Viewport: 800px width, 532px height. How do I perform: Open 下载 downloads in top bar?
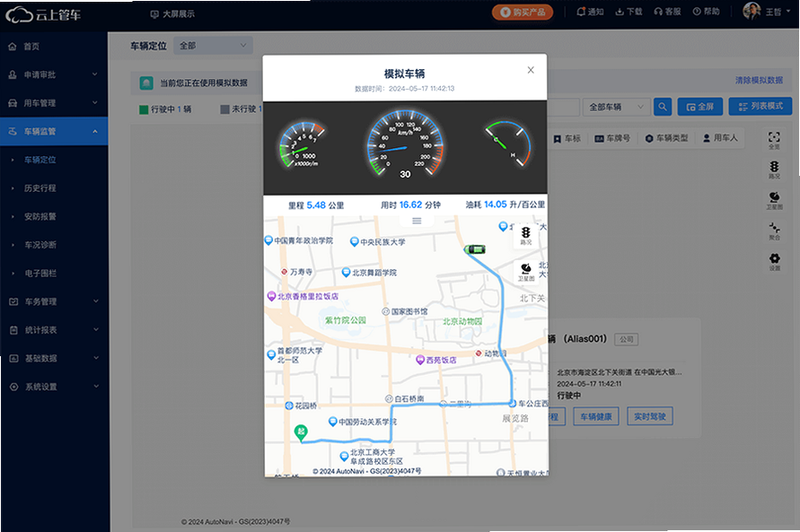click(629, 12)
